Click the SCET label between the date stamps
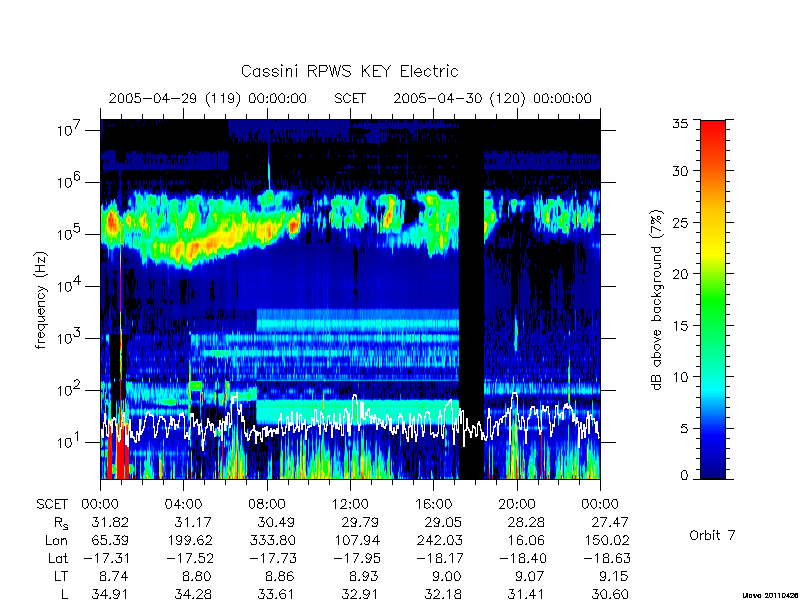The width and height of the screenshot is (800, 600). click(350, 98)
